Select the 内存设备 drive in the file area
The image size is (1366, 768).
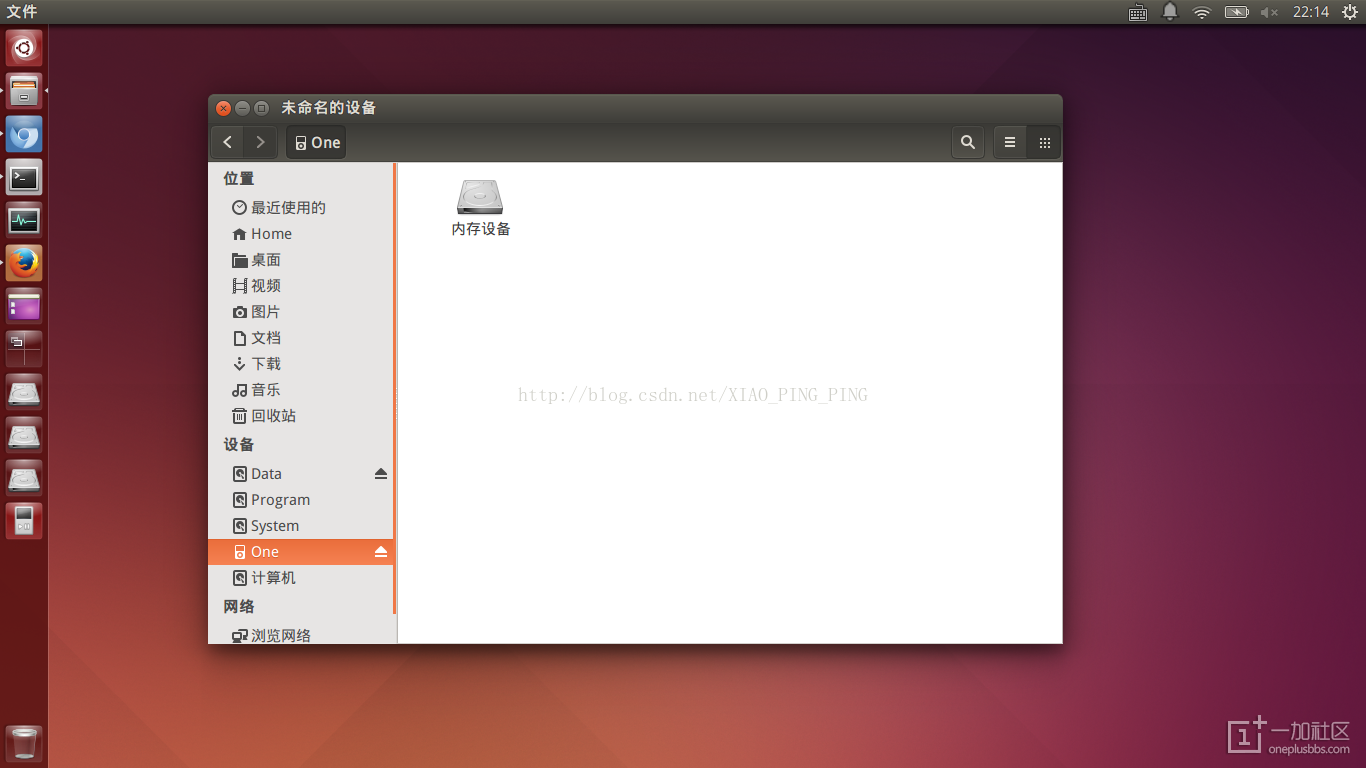tap(481, 208)
